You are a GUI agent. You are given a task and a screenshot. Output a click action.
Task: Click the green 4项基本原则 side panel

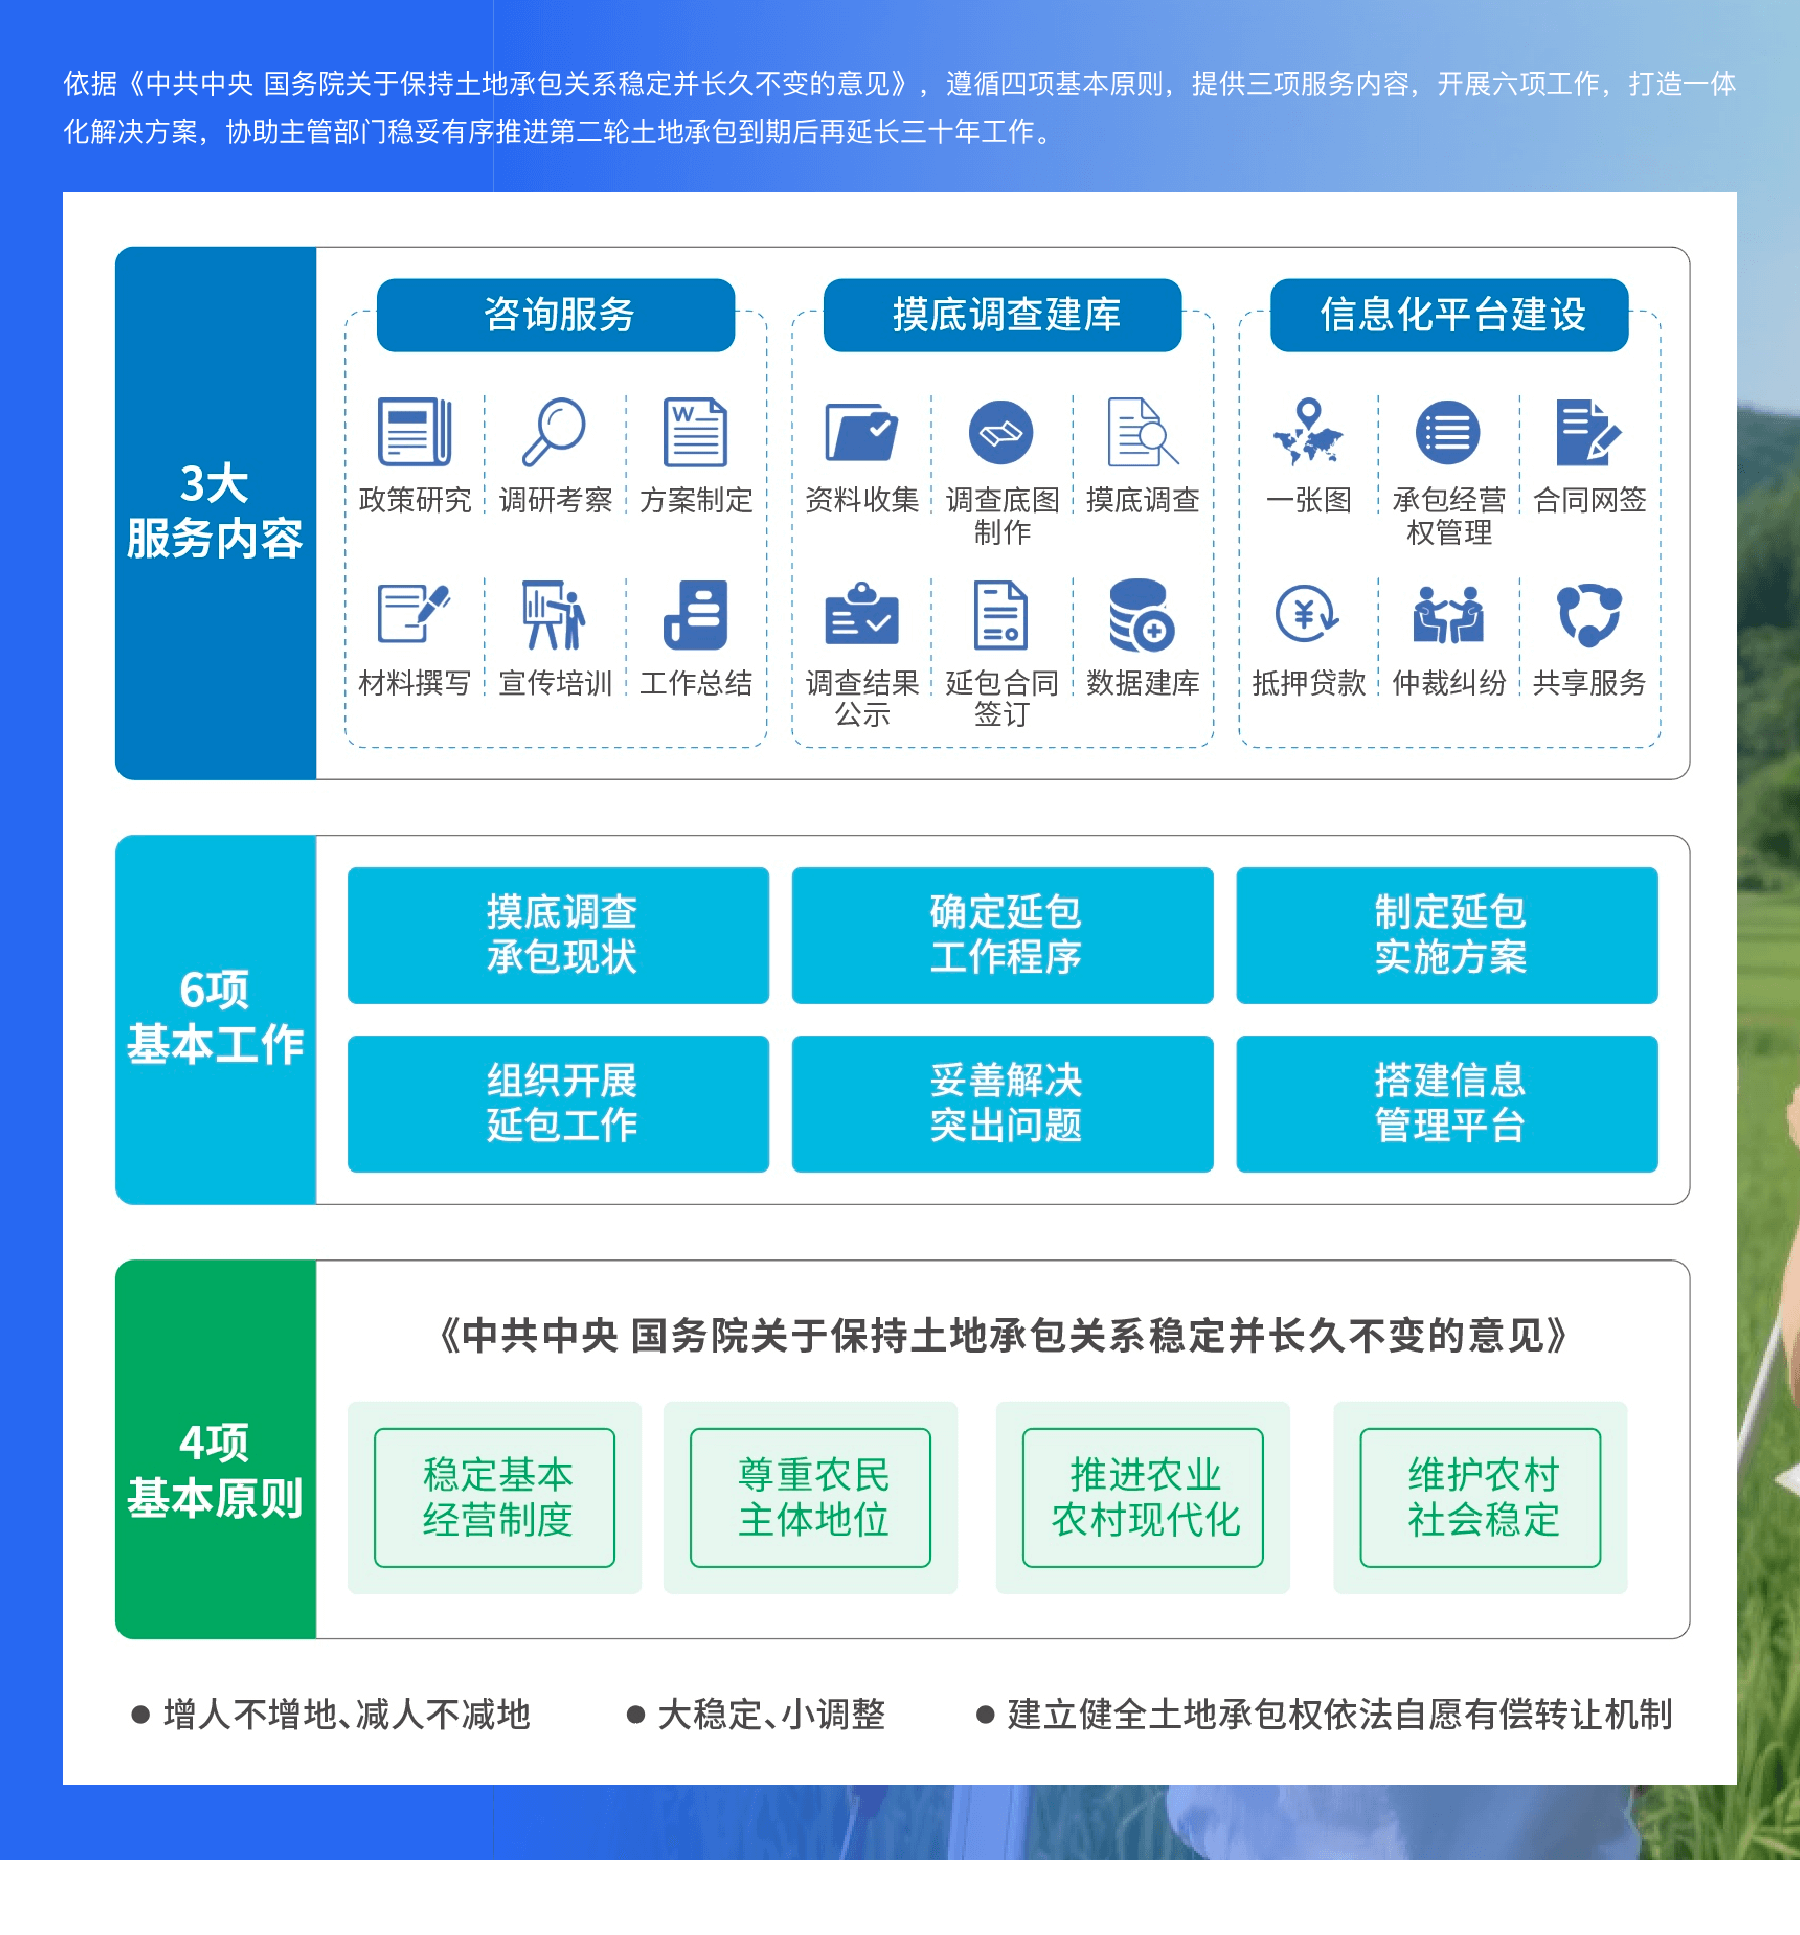(x=215, y=1449)
